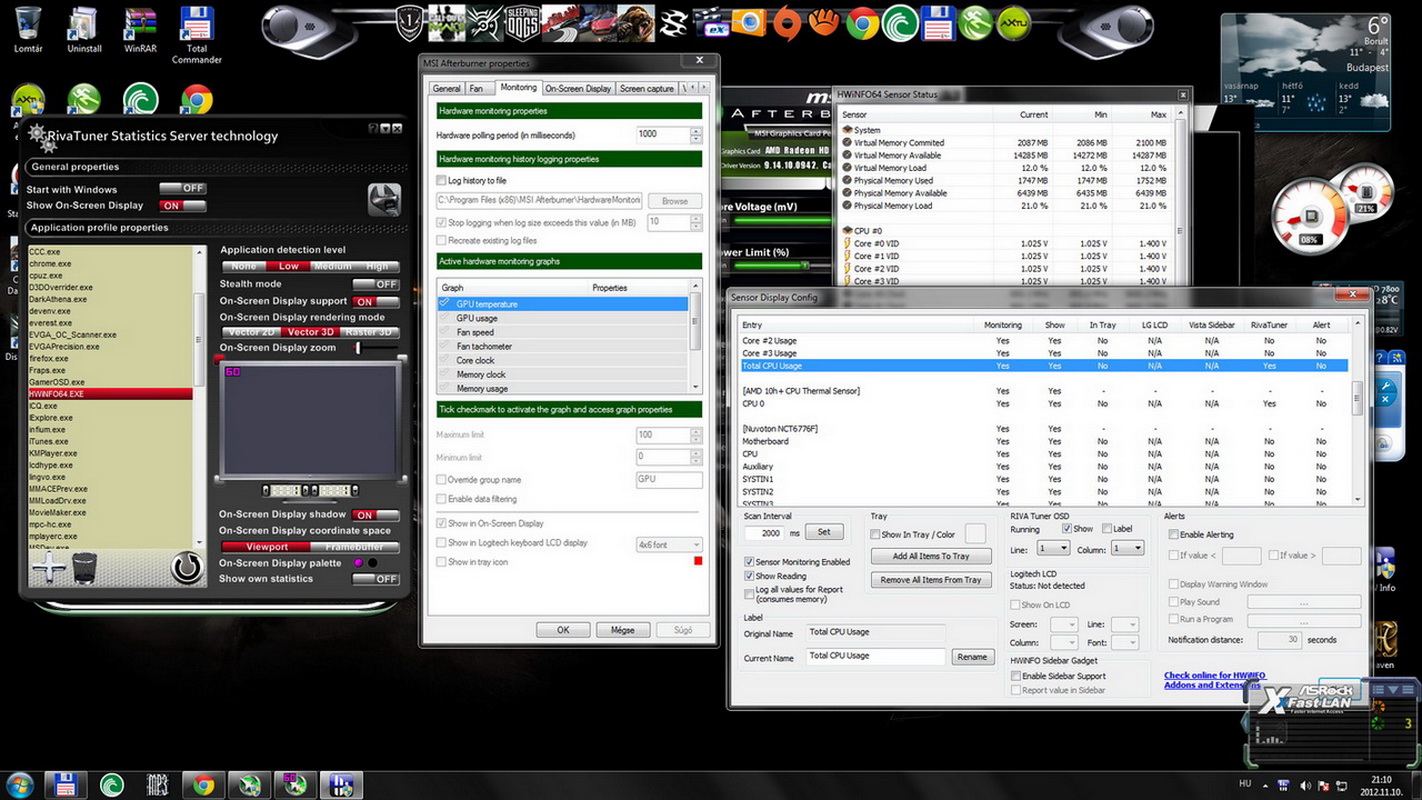Switch to the General tab in Afterburner
Screen dimensions: 1422x800
446,89
